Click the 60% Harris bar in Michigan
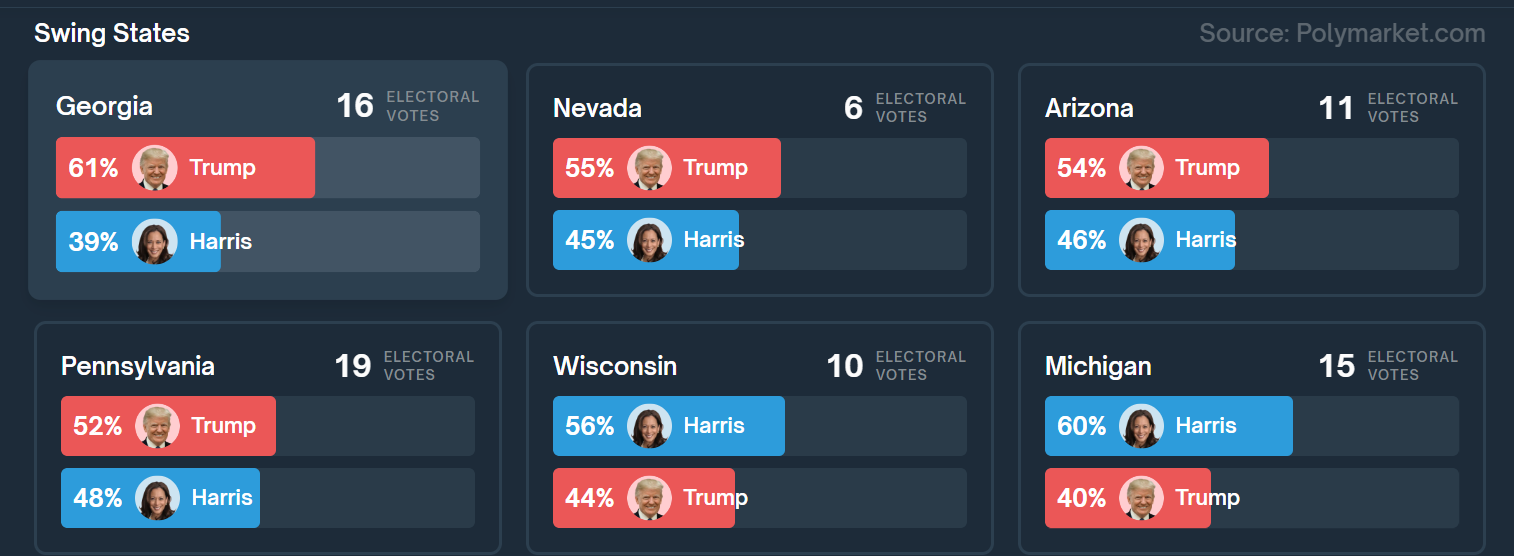The image size is (1514, 556). tap(1169, 426)
